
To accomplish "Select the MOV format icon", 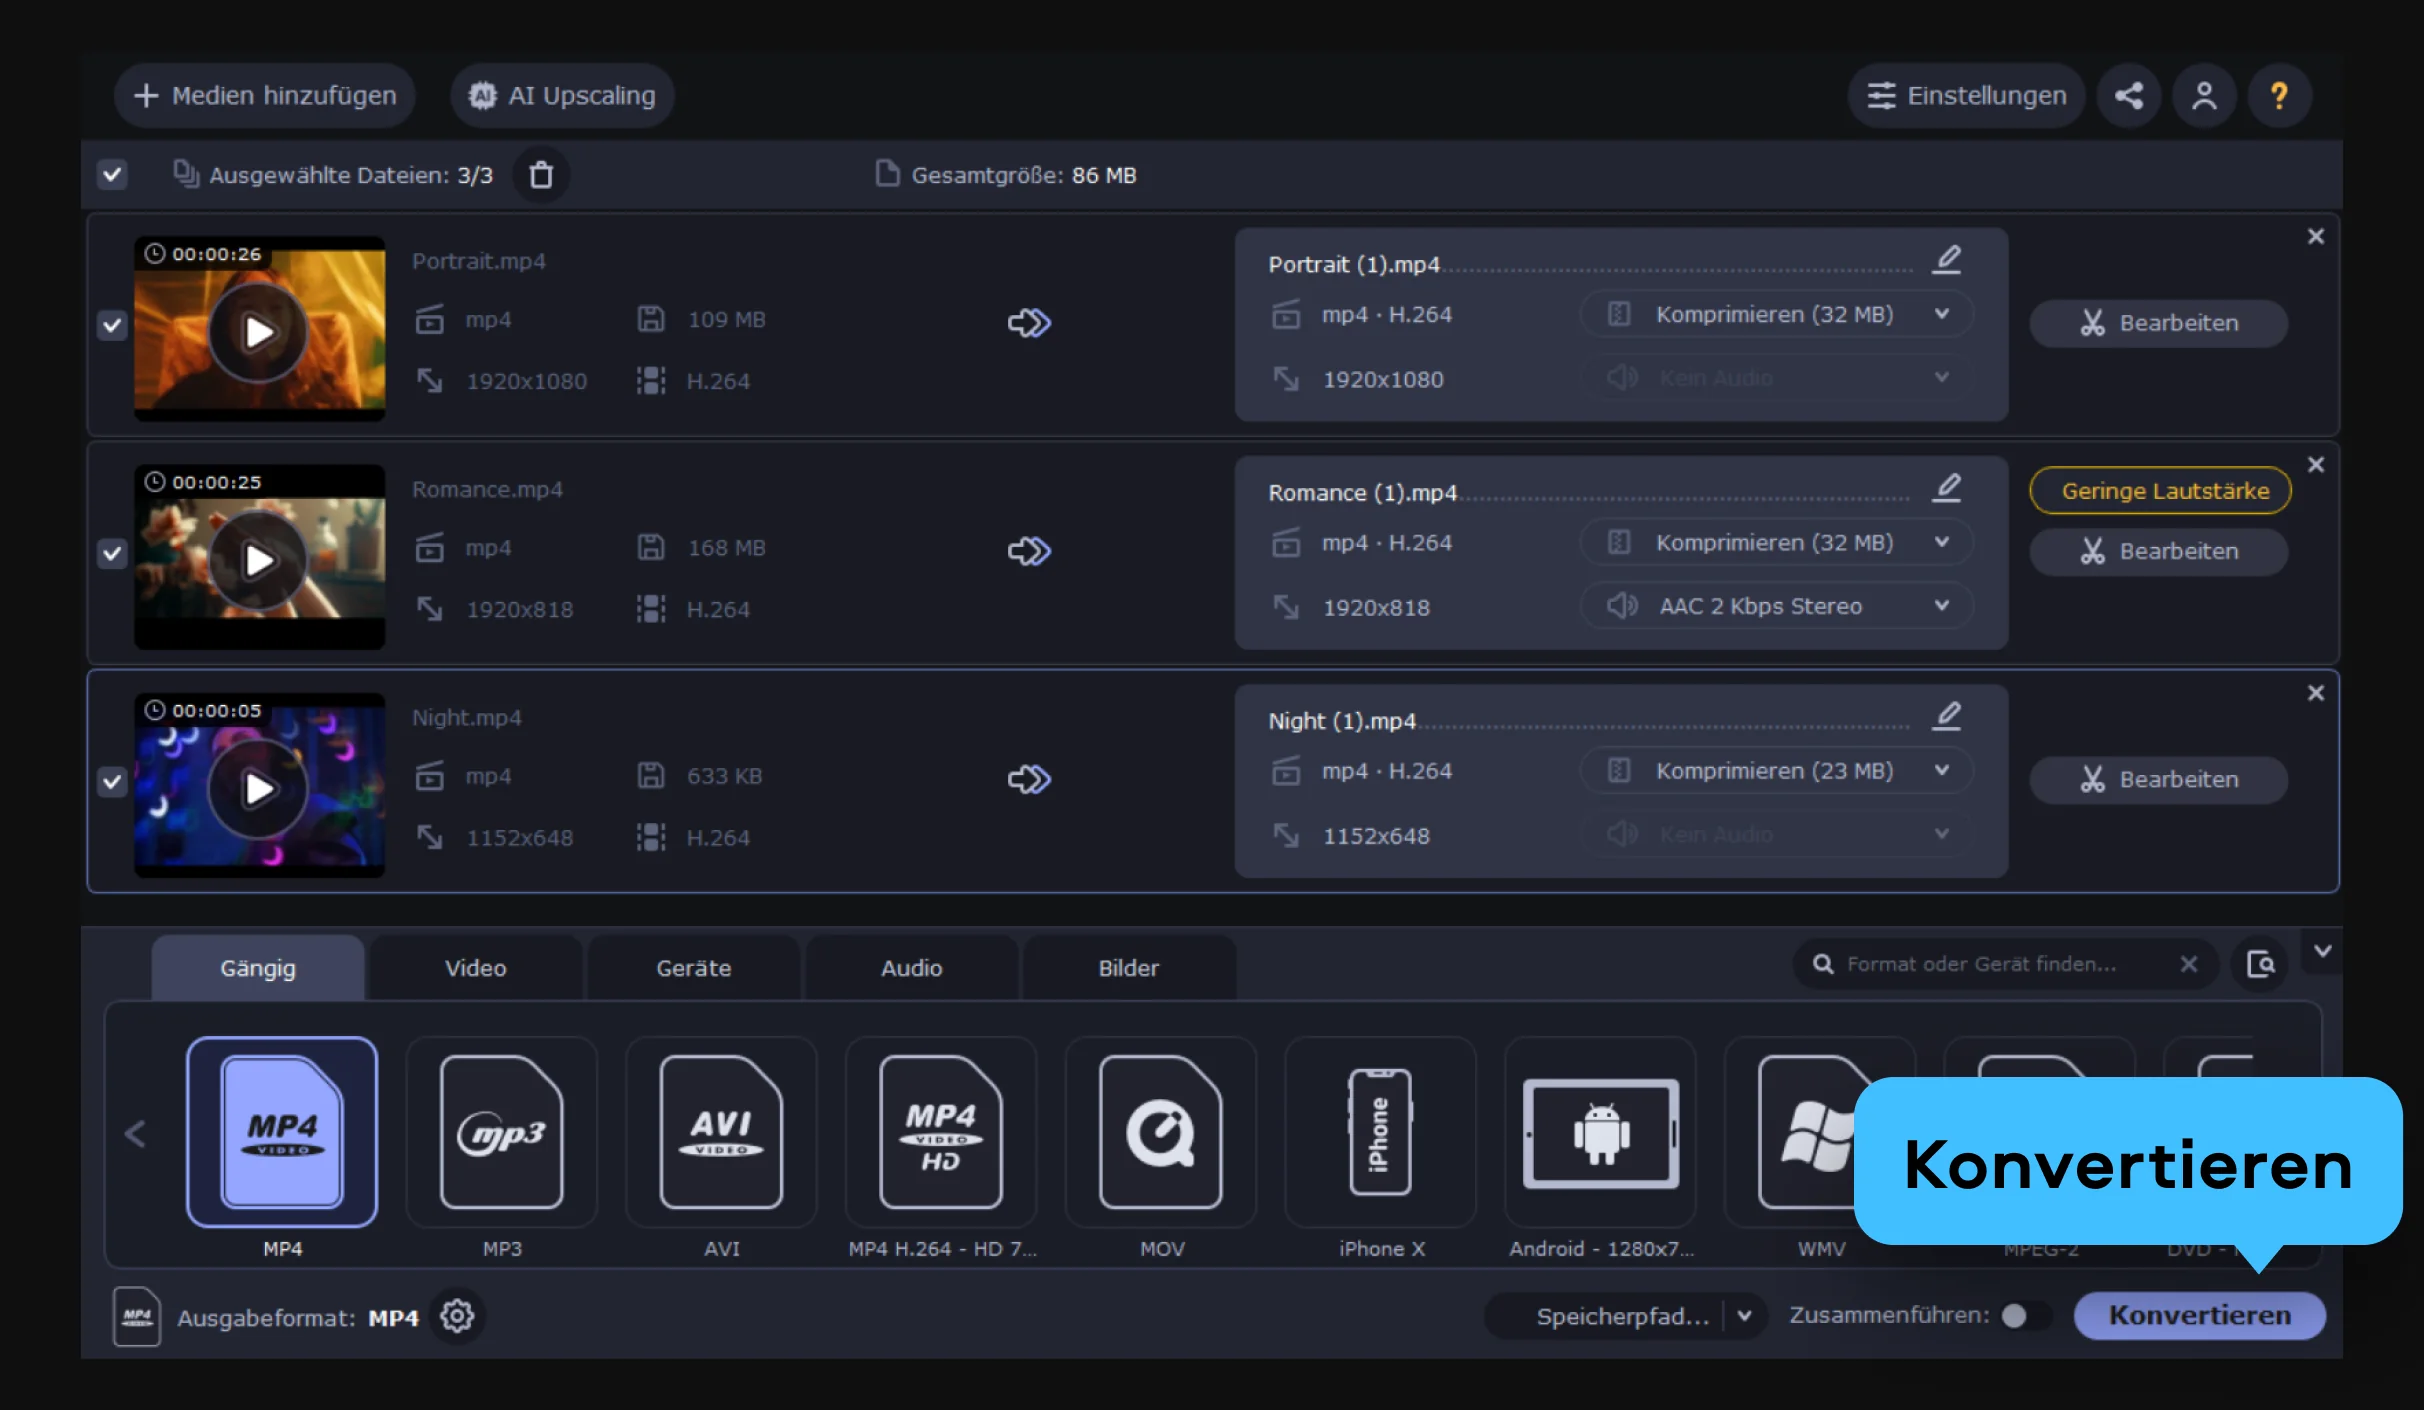I will 1160,1132.
